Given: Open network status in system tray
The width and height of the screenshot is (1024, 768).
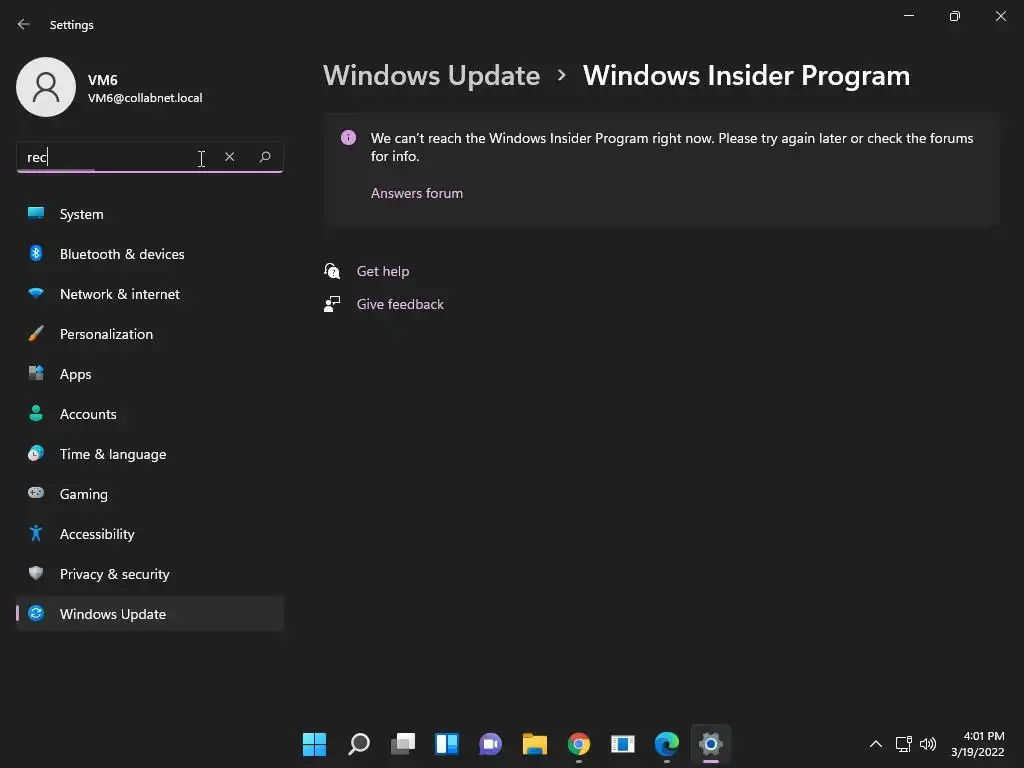Looking at the screenshot, I should [x=903, y=744].
